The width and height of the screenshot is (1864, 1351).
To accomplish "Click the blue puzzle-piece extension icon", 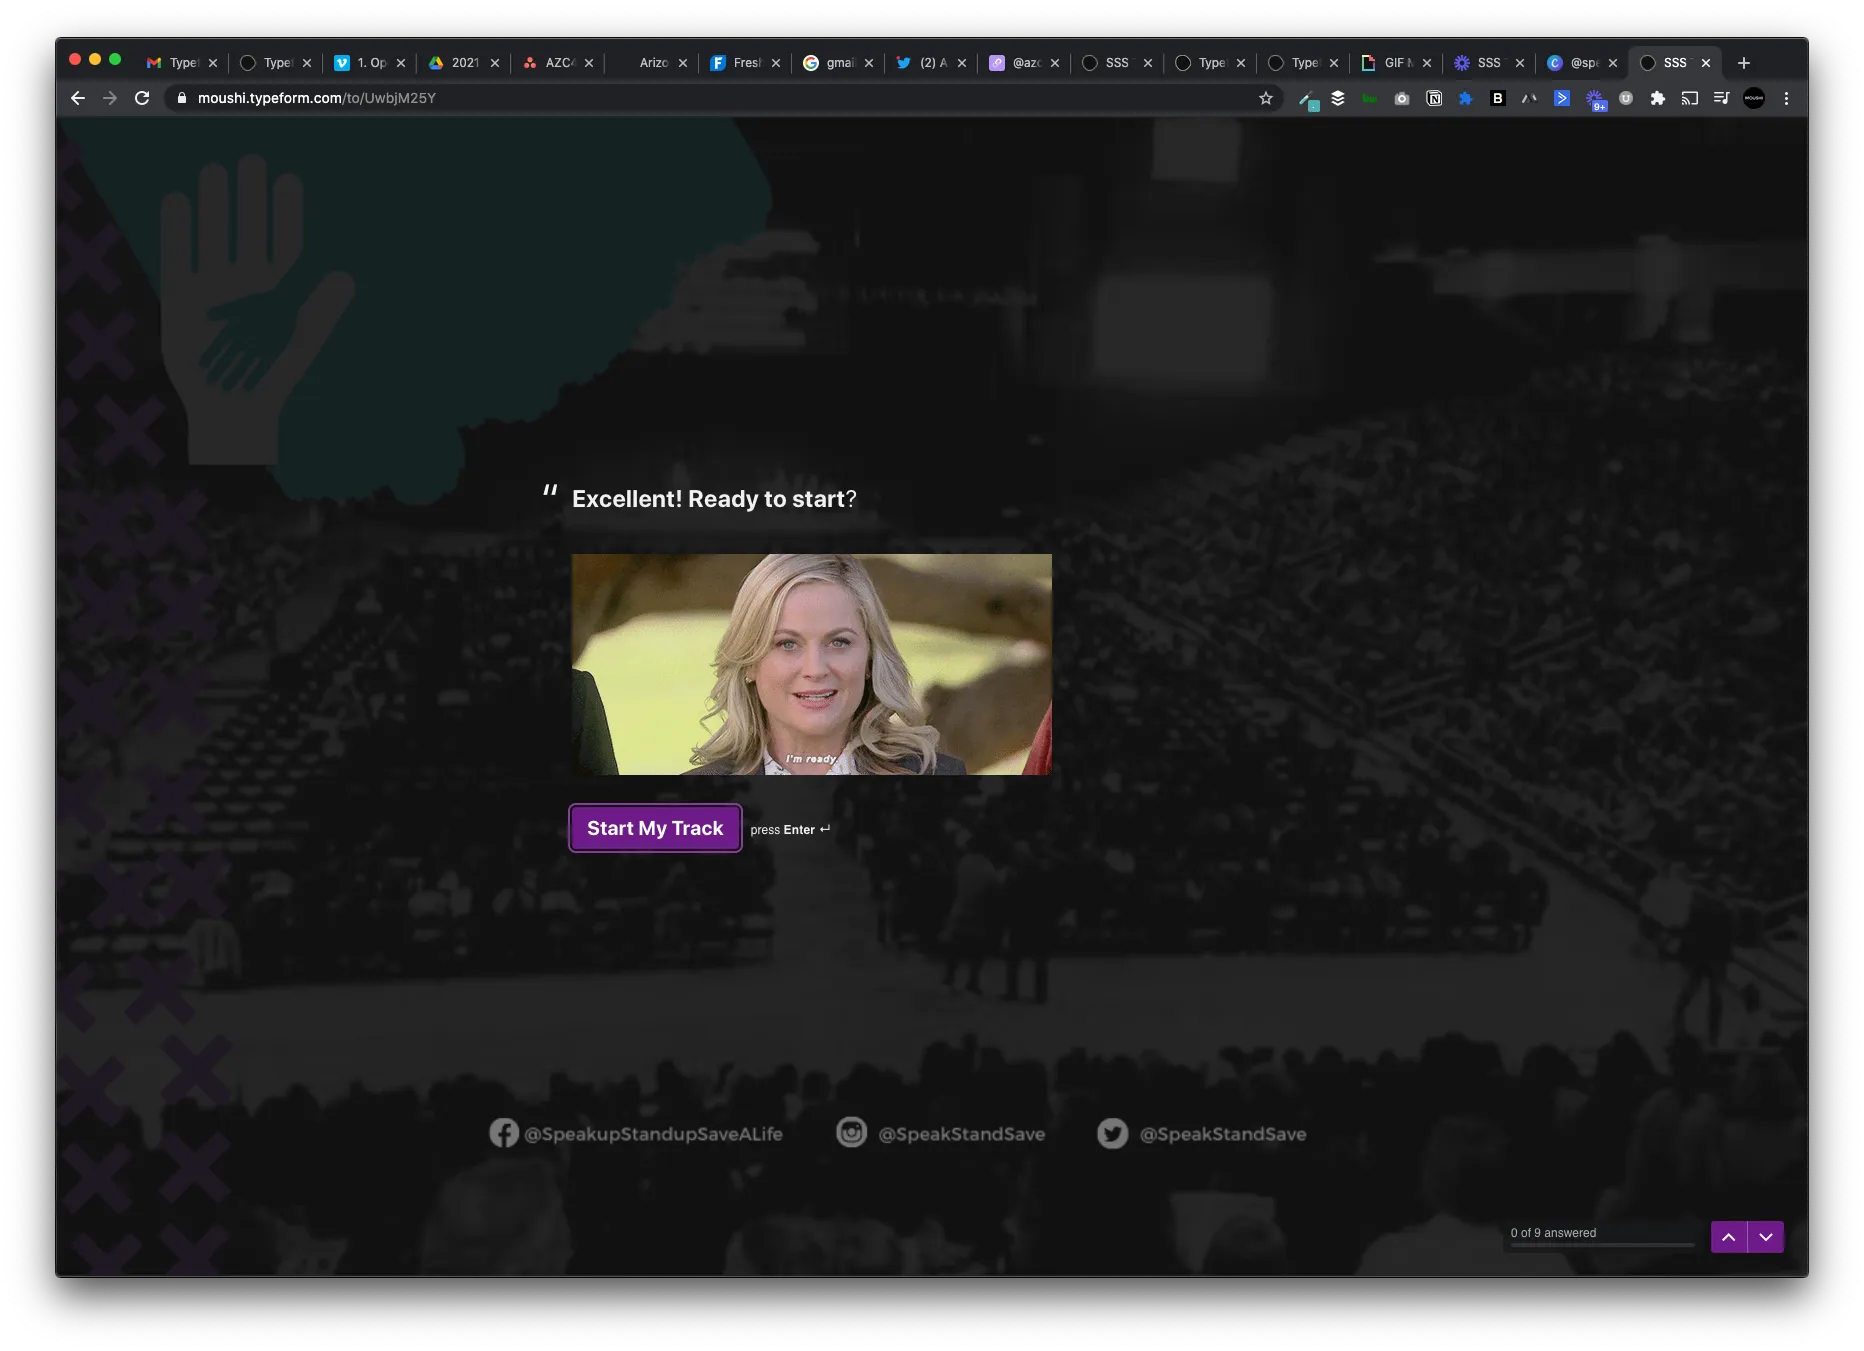I will point(1466,98).
